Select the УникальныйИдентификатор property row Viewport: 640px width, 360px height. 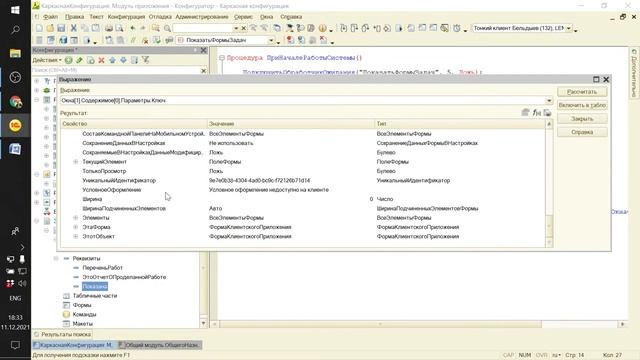point(302,180)
